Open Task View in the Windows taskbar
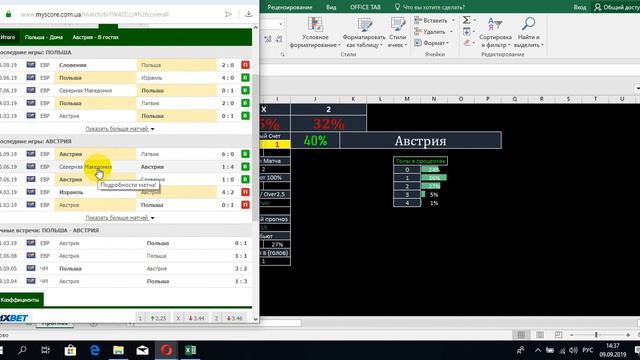This screenshot has width=640, height=360. (45, 350)
